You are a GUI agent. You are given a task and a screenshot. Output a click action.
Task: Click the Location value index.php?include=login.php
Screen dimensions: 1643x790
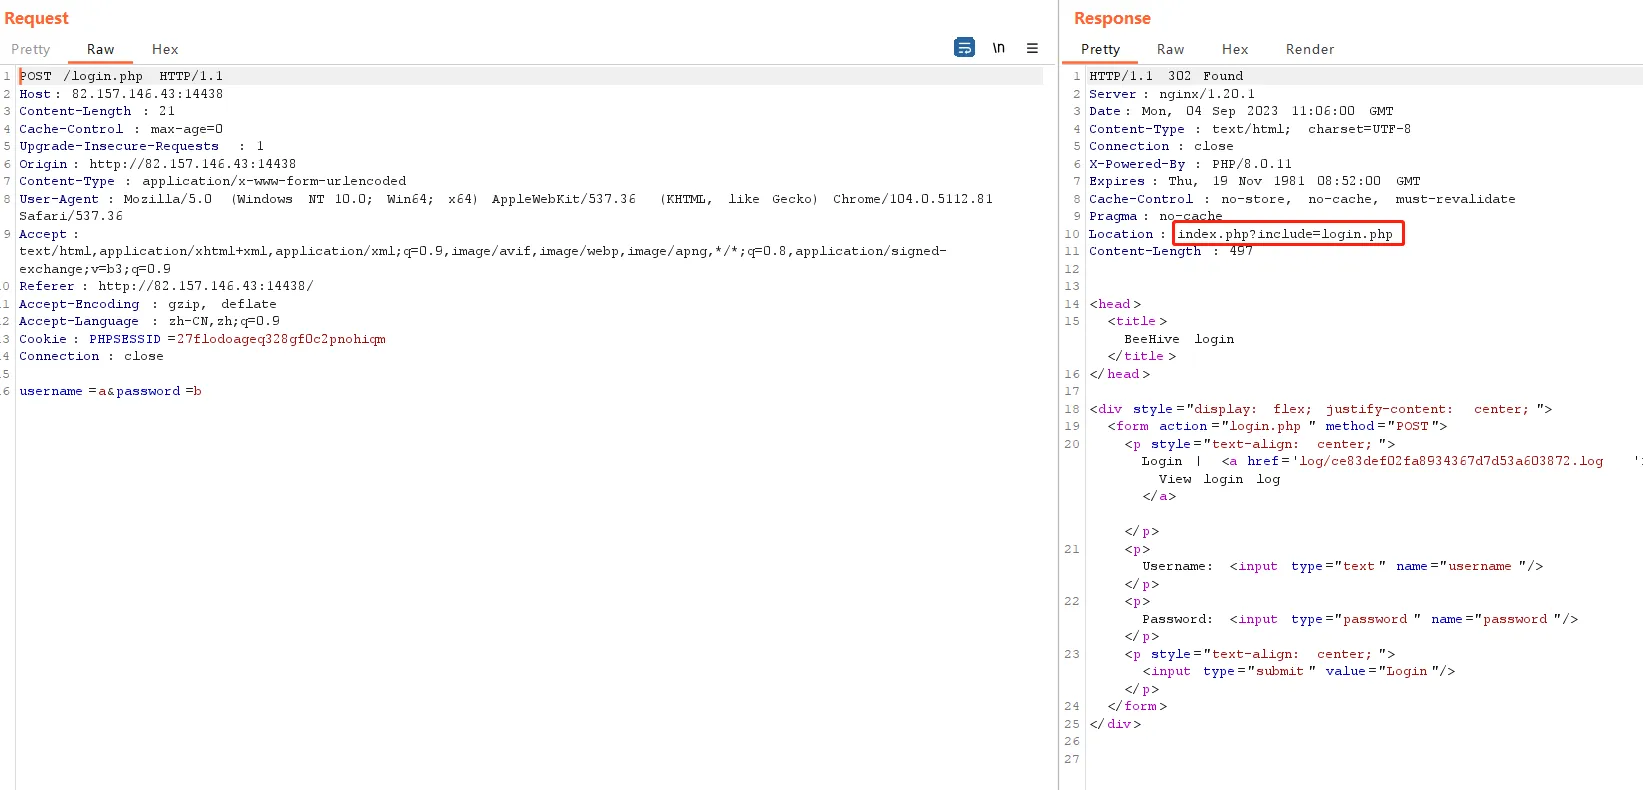(1285, 234)
